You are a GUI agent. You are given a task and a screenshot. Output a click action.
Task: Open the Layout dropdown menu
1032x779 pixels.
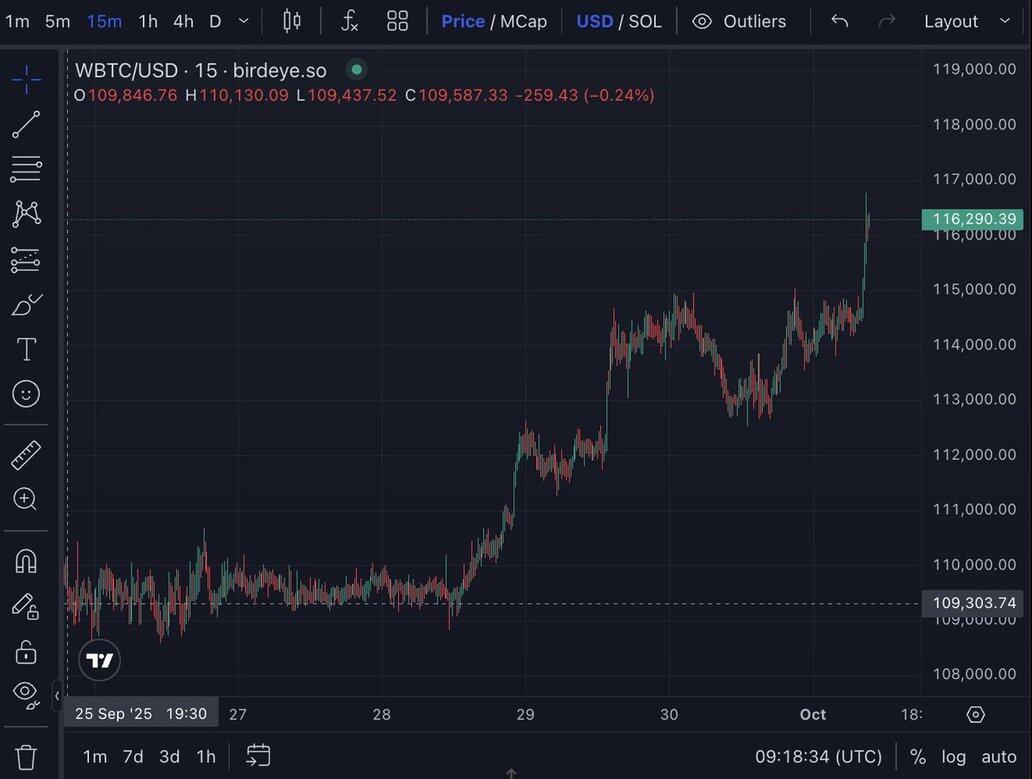966,21
